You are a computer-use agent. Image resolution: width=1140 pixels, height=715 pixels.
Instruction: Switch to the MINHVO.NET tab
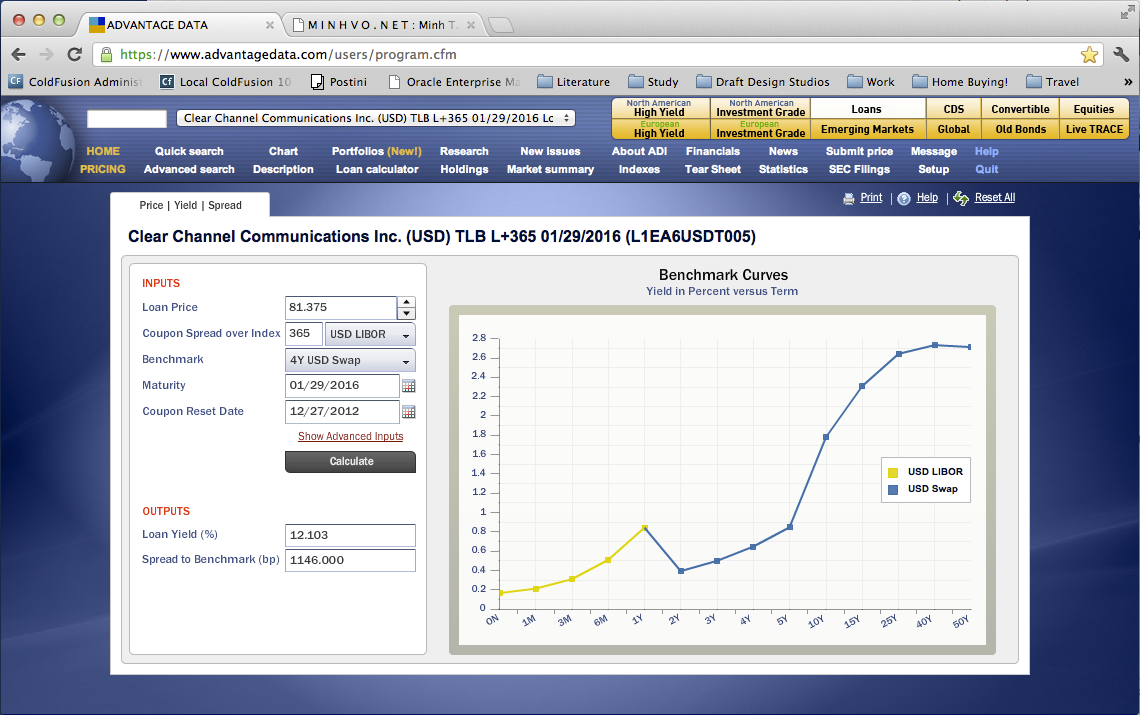(382, 25)
